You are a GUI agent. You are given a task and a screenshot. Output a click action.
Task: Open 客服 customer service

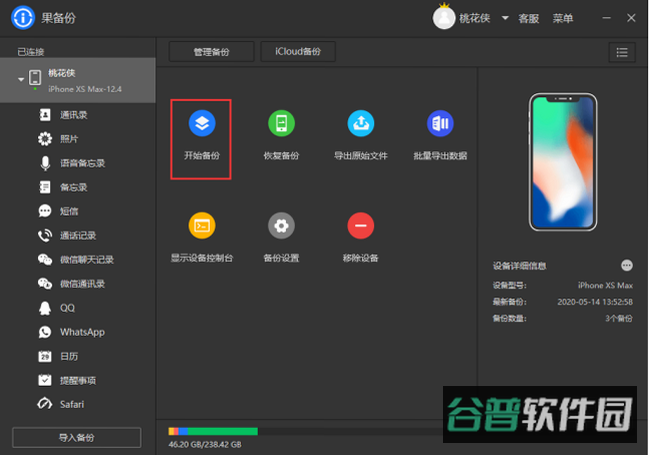(x=529, y=18)
